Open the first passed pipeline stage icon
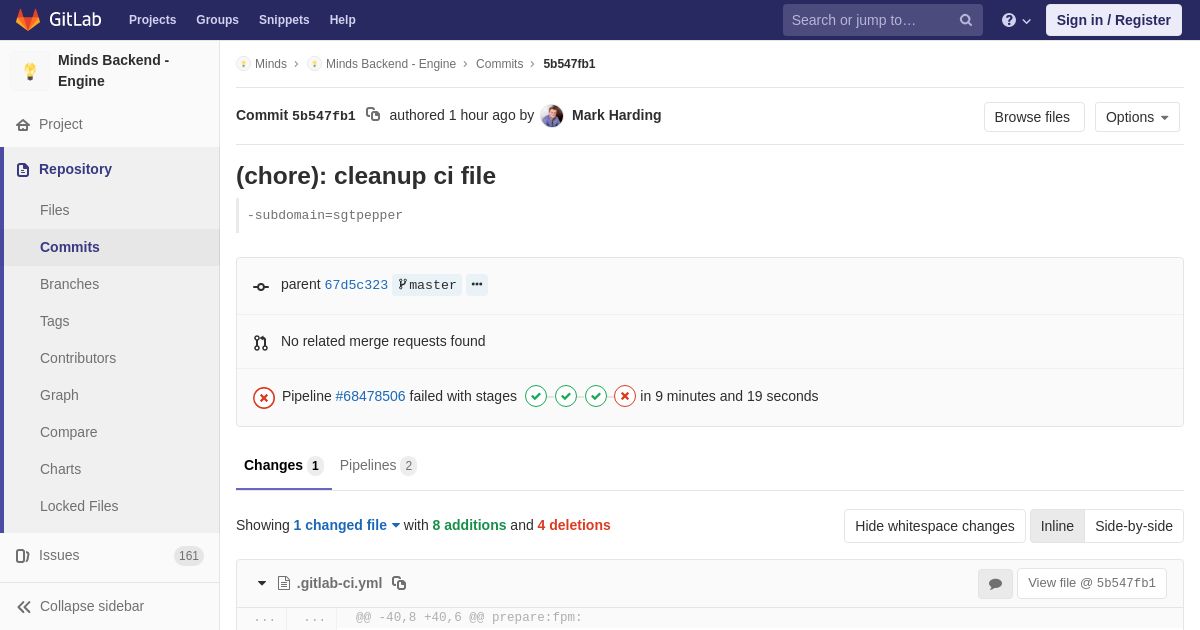1200x630 pixels. tap(536, 396)
